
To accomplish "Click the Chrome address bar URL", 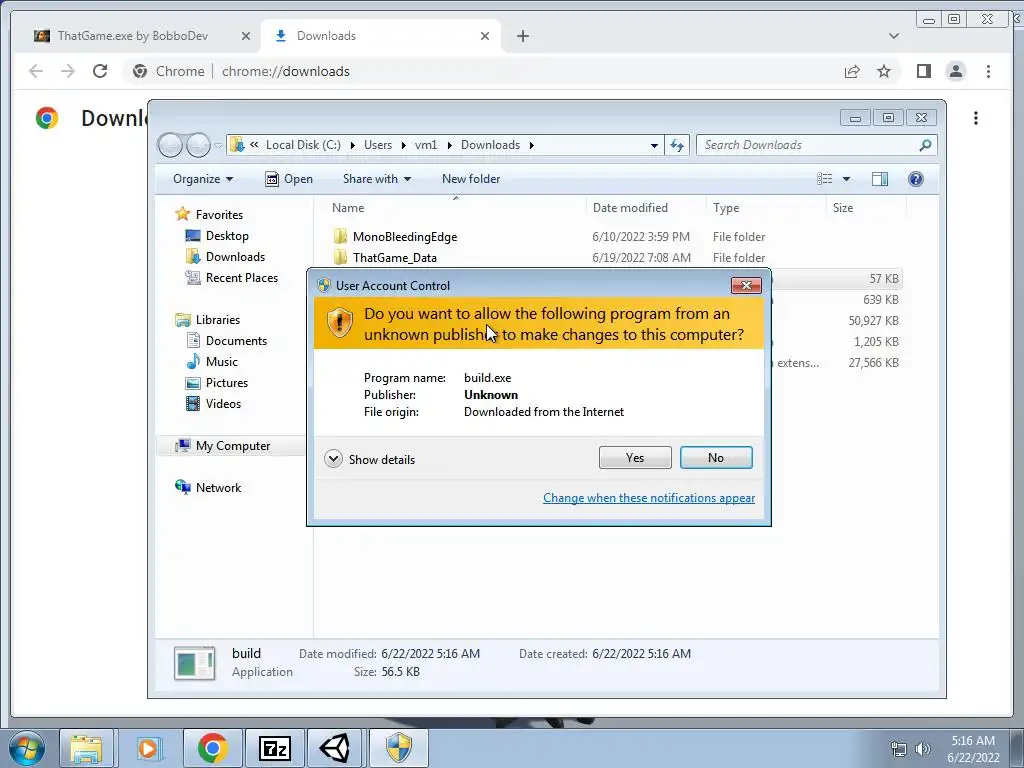I will [285, 71].
